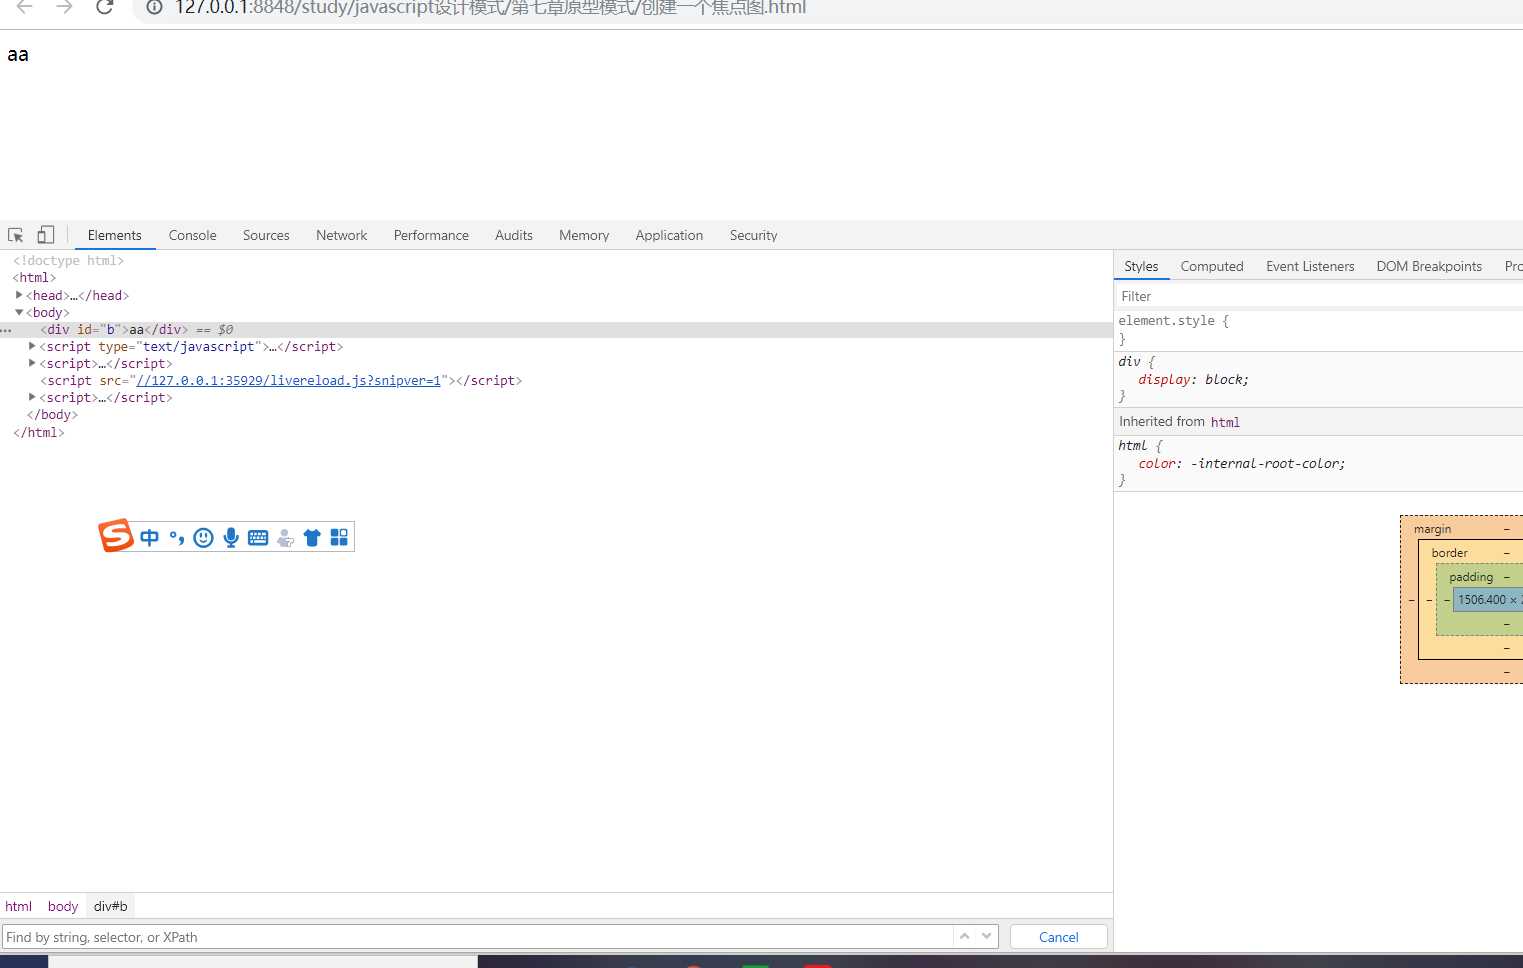Go to next search result arrow

click(x=987, y=936)
